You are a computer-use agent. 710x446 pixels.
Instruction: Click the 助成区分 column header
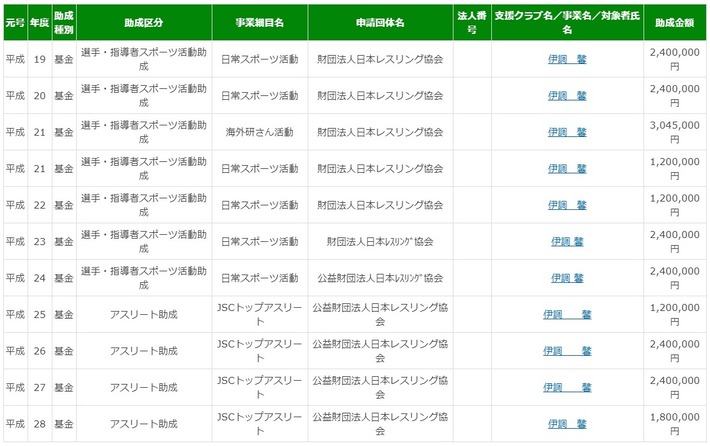tap(144, 23)
